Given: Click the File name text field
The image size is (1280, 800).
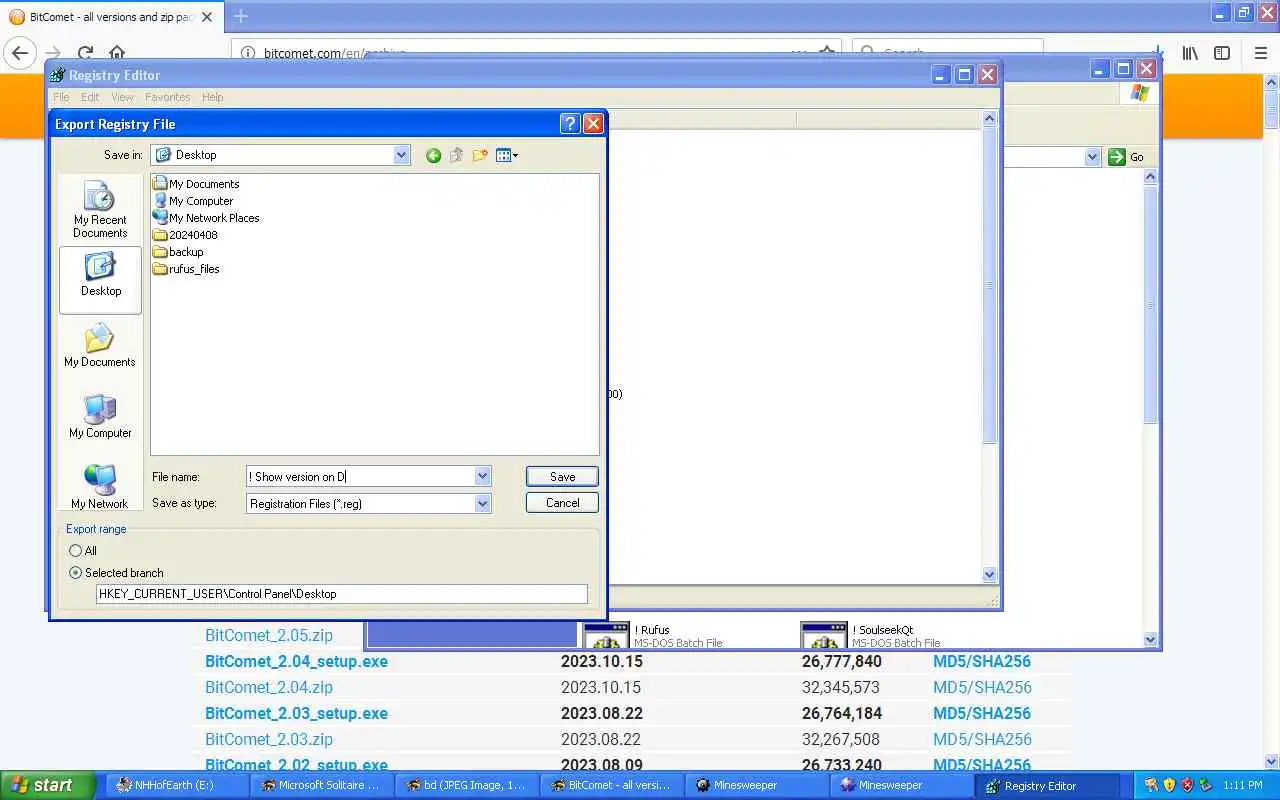Looking at the screenshot, I should tap(361, 477).
